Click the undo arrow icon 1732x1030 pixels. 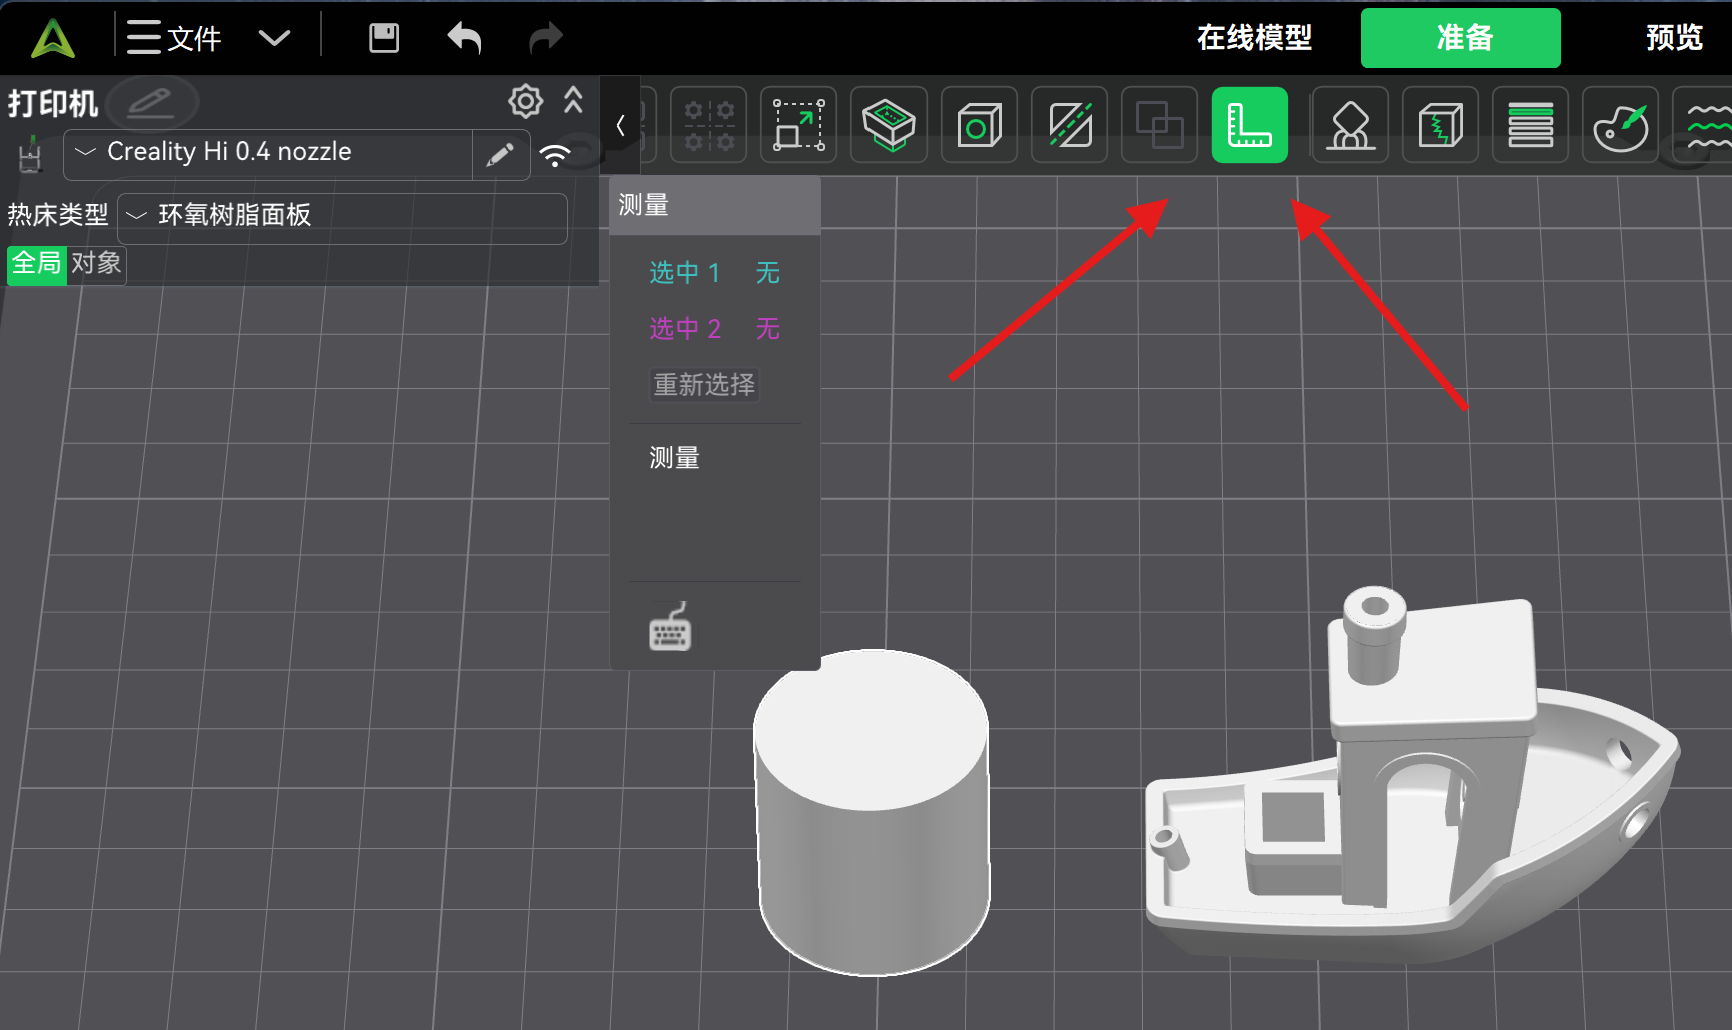click(464, 38)
